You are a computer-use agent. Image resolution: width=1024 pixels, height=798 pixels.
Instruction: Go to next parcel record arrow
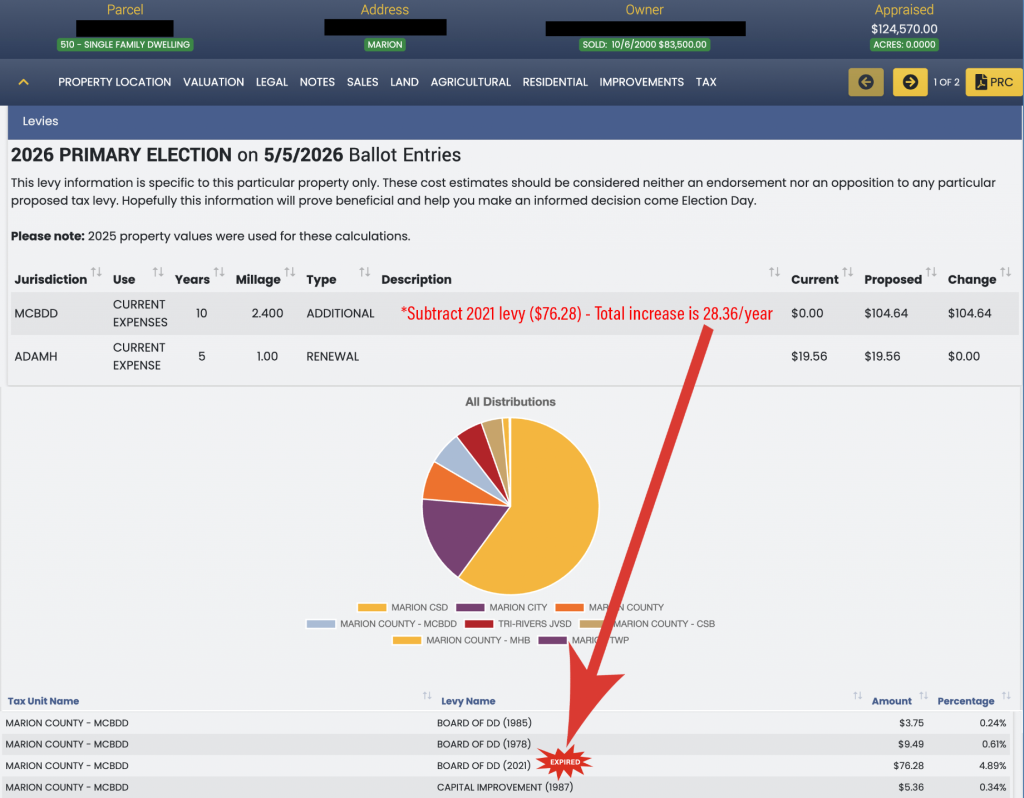coord(909,82)
